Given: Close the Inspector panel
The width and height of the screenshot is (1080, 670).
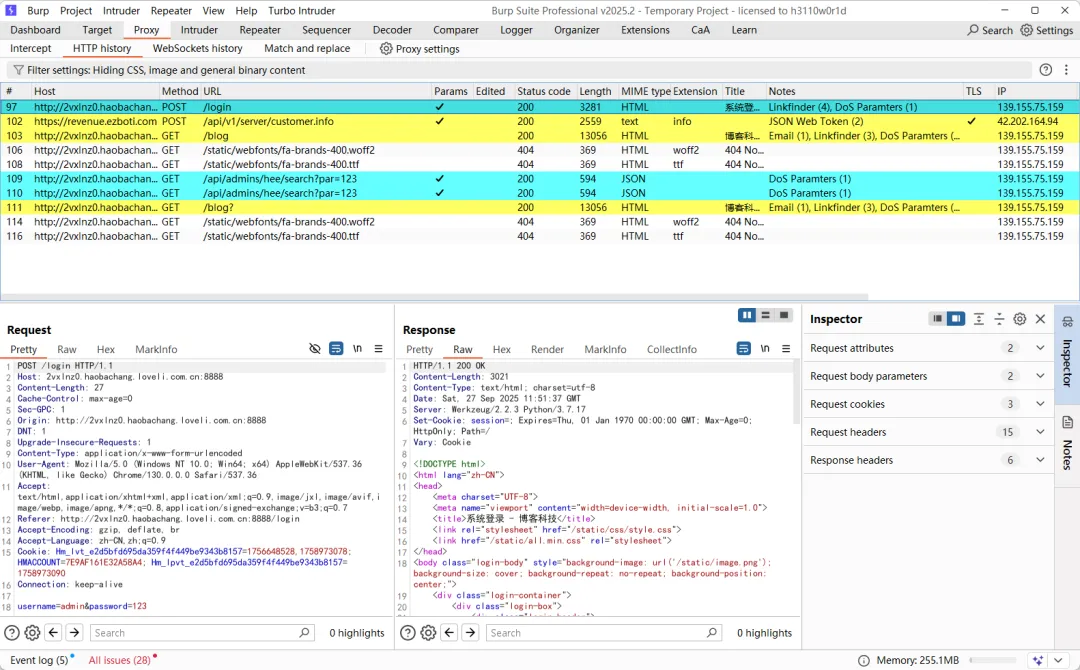Looking at the screenshot, I should (1041, 319).
